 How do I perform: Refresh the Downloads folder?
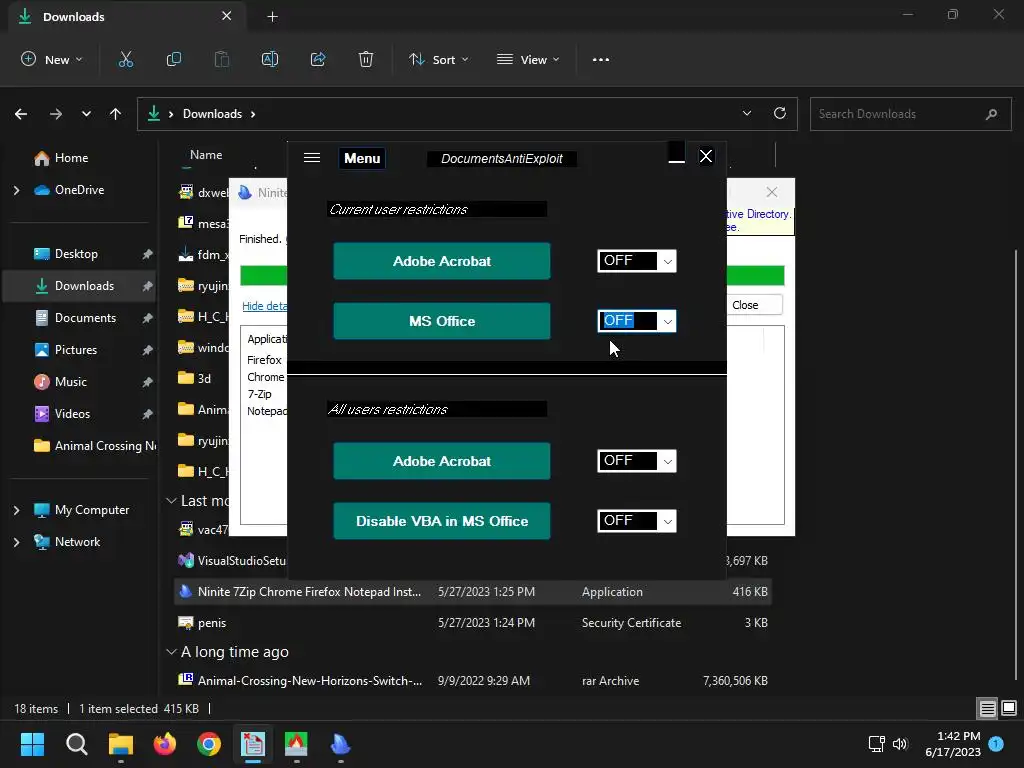click(780, 113)
